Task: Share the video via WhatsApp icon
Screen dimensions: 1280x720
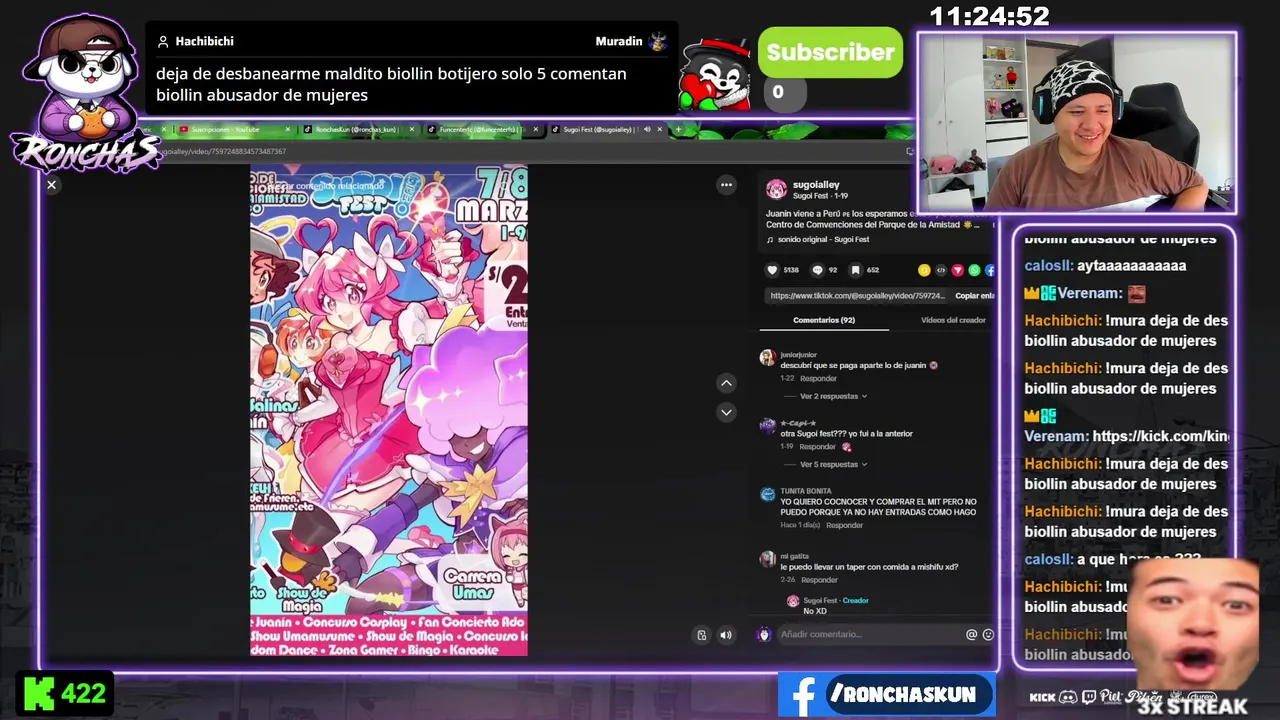Action: point(974,270)
